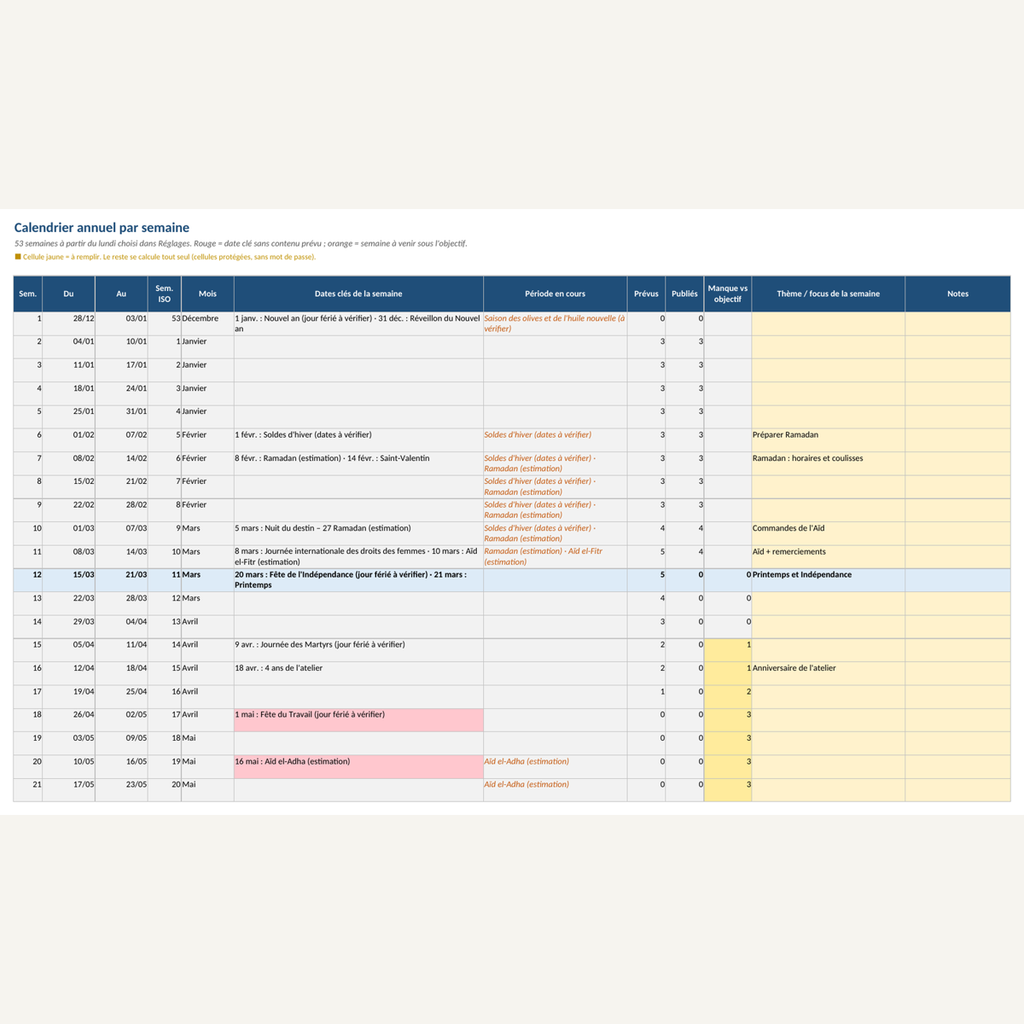Select 'Printemps et Indépendance' theme cell
Screen dimensions: 1024x1024
(828, 580)
